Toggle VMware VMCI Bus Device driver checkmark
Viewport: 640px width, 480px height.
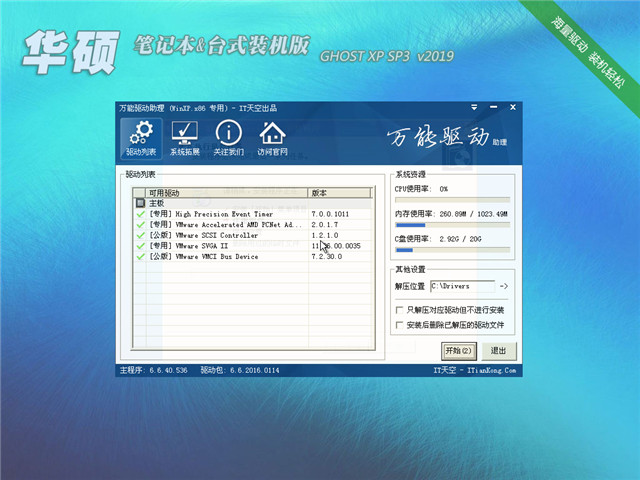(140, 256)
